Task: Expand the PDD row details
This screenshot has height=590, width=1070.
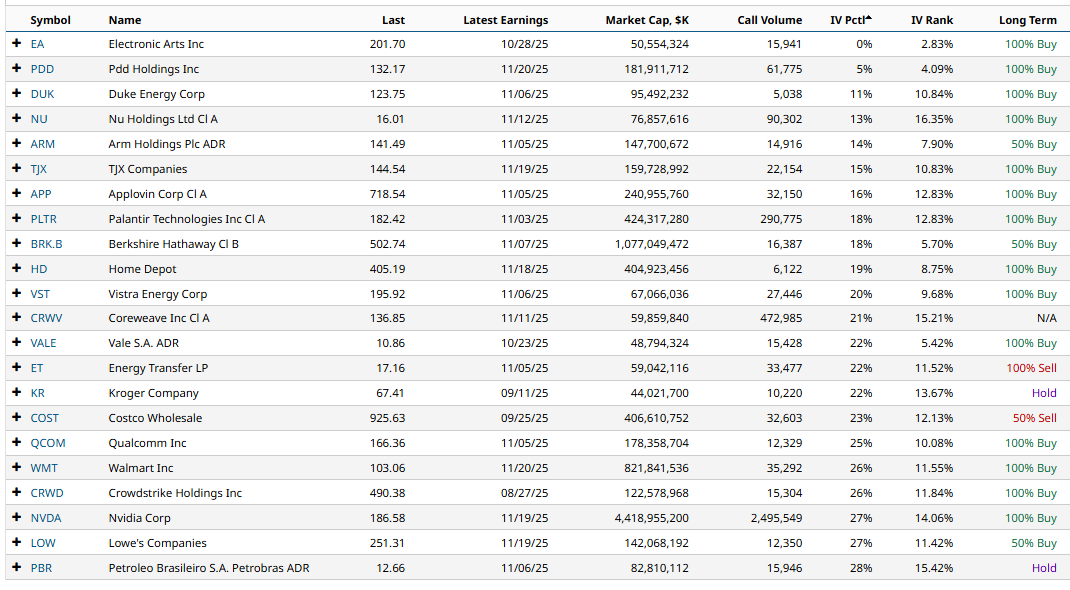Action: [16, 69]
